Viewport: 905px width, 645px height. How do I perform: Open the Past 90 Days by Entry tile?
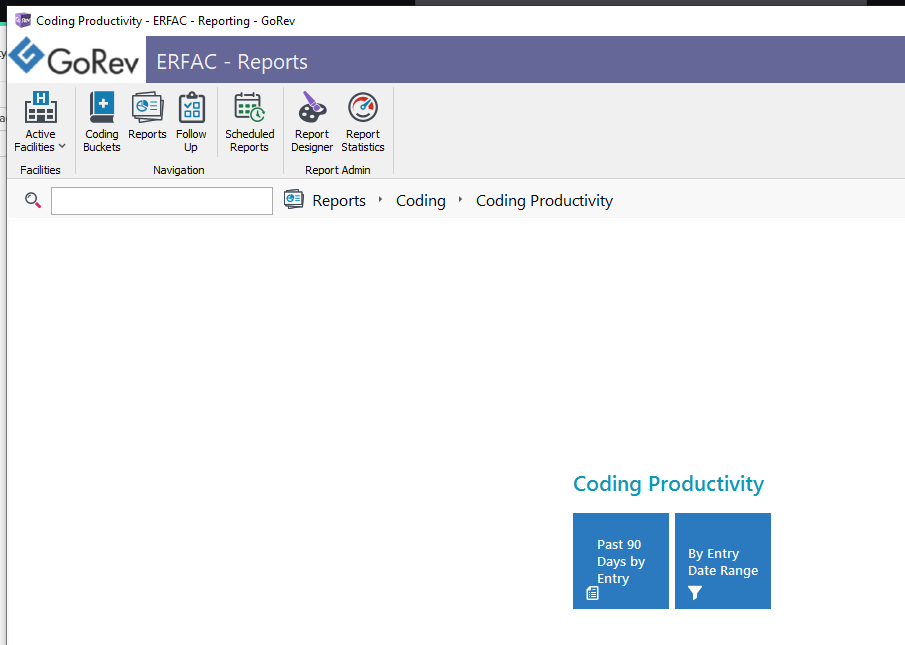pos(620,561)
